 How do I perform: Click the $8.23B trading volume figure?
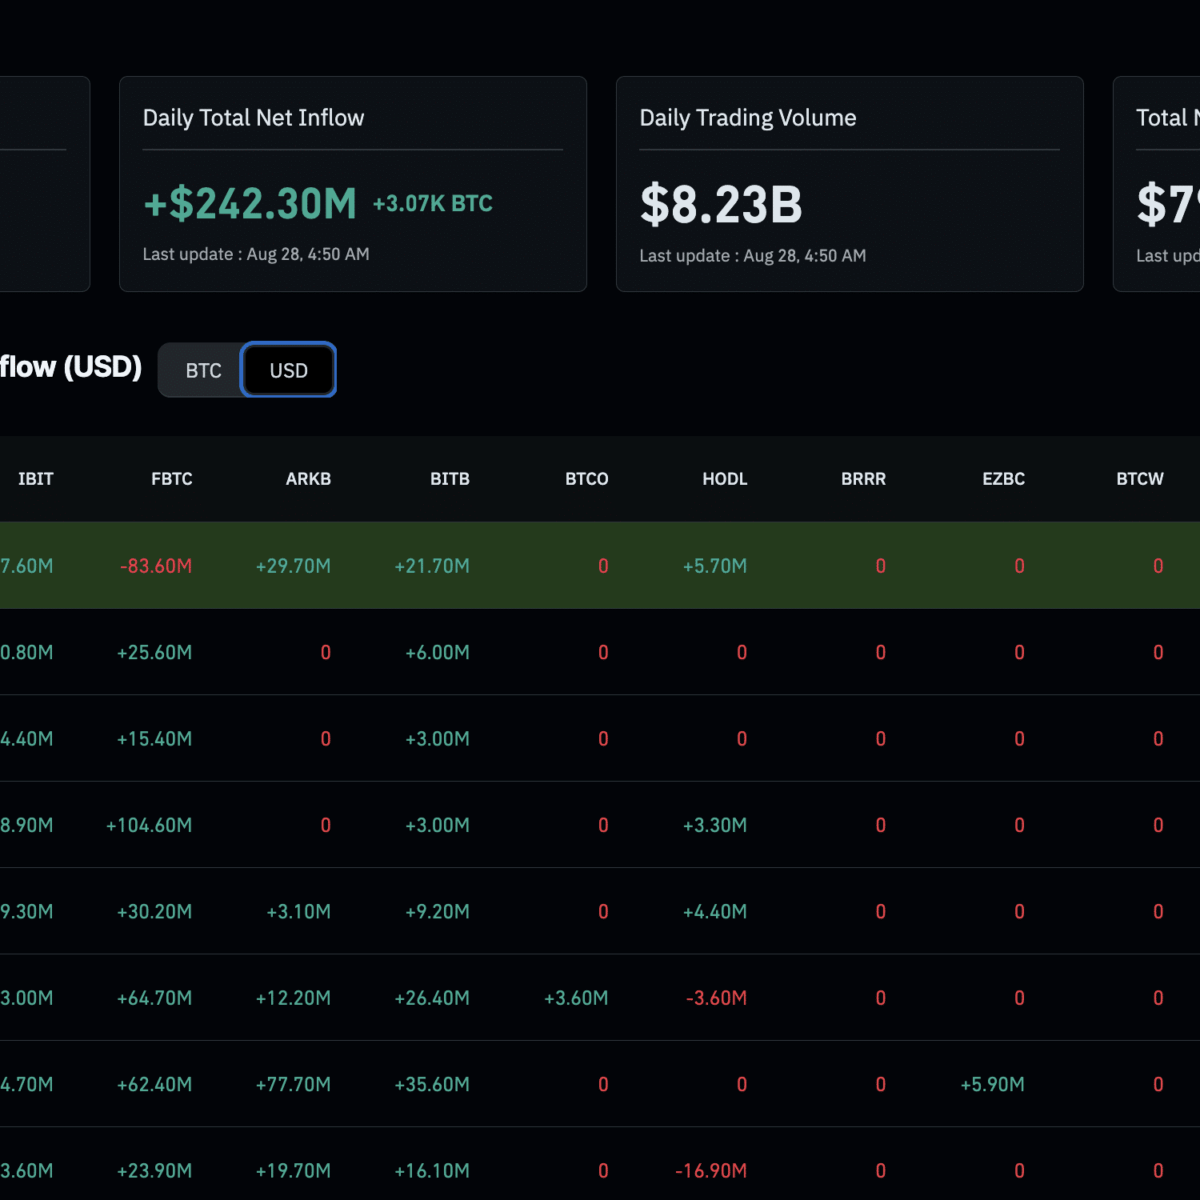(x=721, y=205)
